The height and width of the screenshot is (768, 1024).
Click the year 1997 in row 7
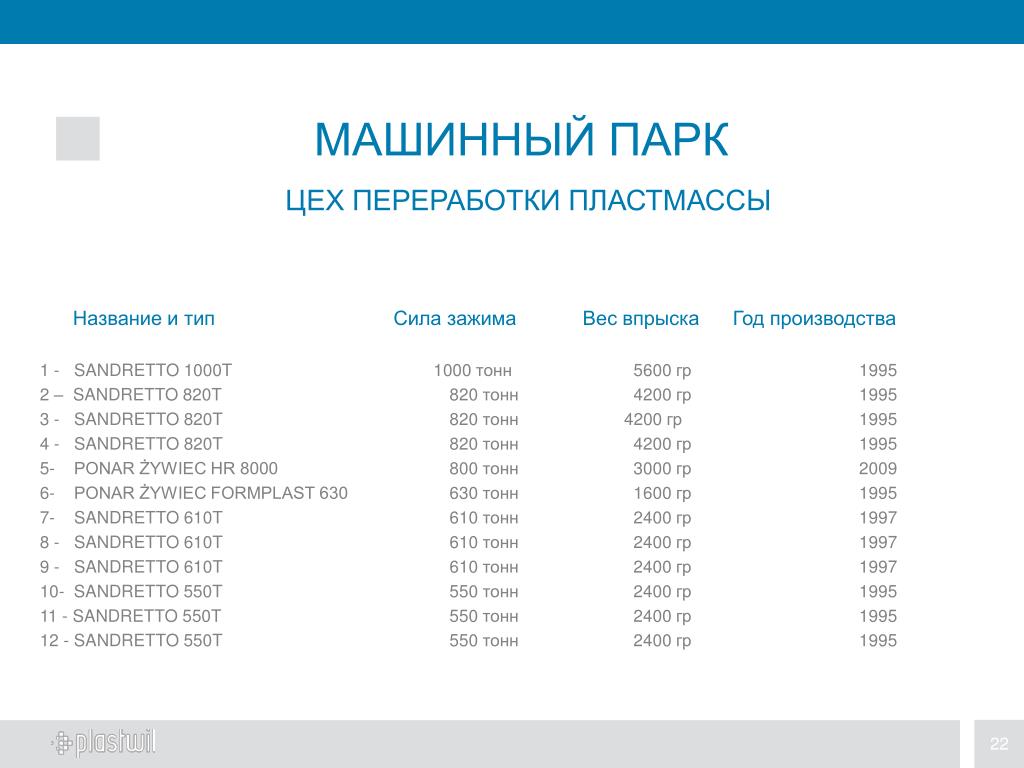click(878, 518)
